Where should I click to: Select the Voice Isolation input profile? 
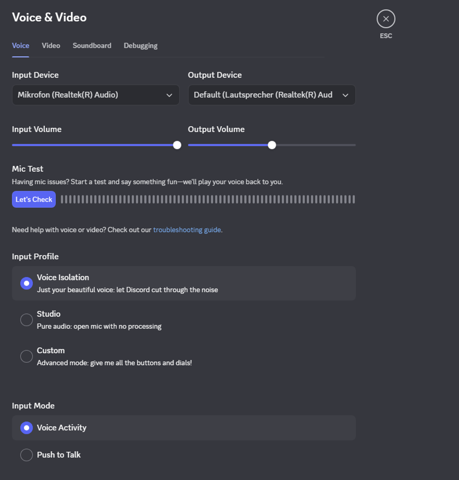coord(184,283)
